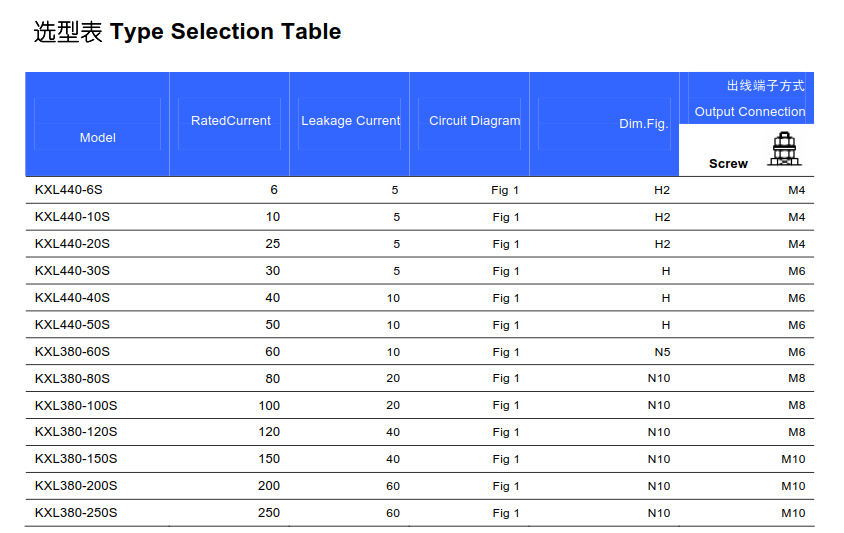Screen dimensions: 844x533
Task: Select model cell KXL440-10S
Action: tap(72, 217)
